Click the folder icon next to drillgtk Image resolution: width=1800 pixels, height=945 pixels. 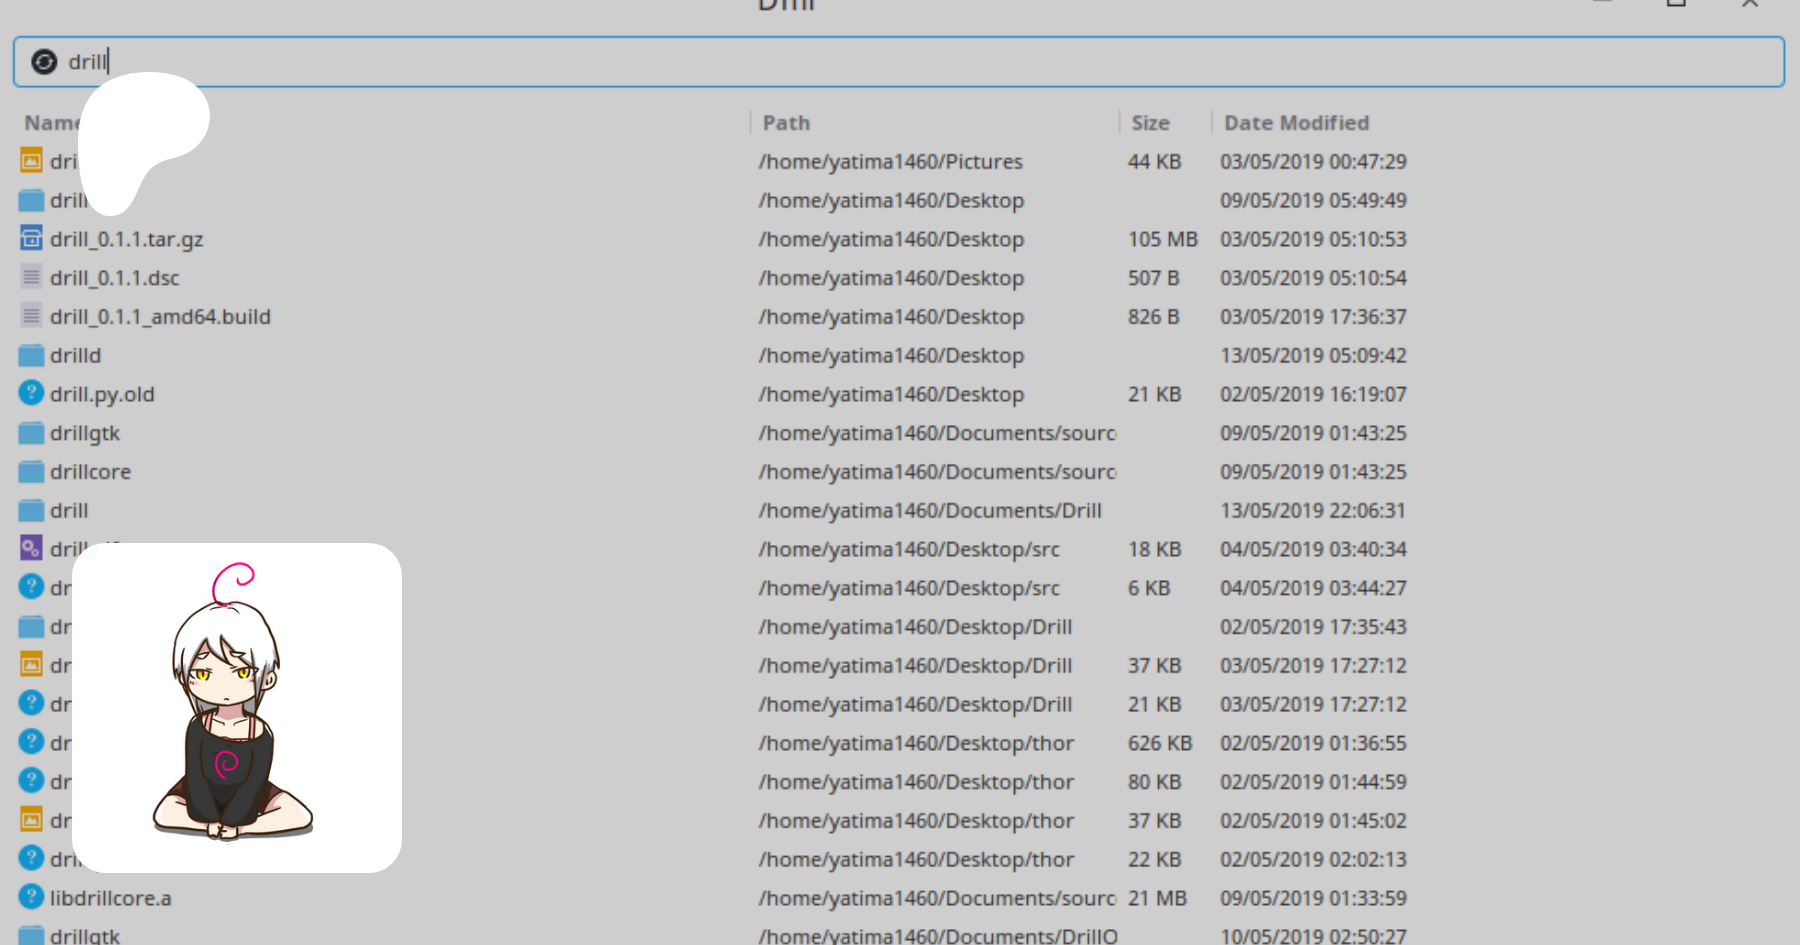click(x=31, y=433)
